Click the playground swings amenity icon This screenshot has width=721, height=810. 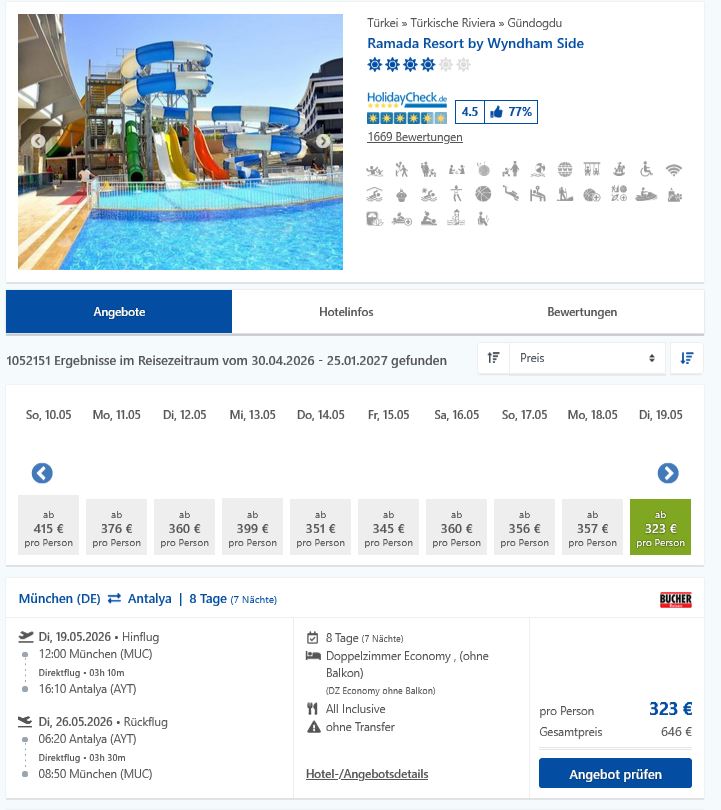tap(592, 169)
